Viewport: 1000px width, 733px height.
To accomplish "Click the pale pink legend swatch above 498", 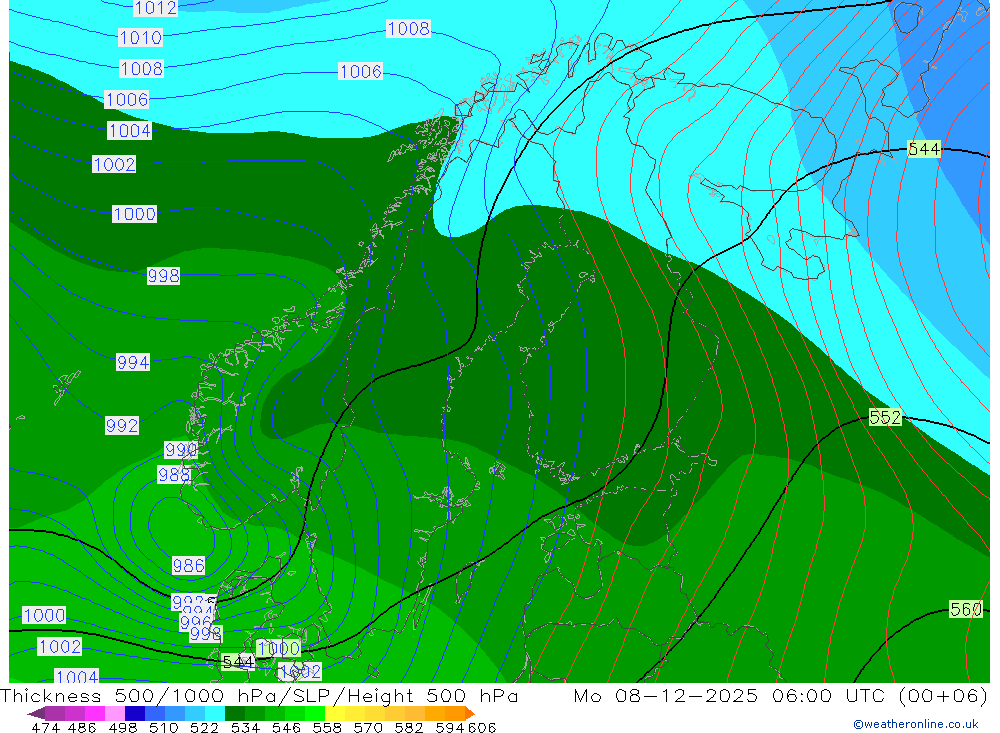I will pos(115,713).
